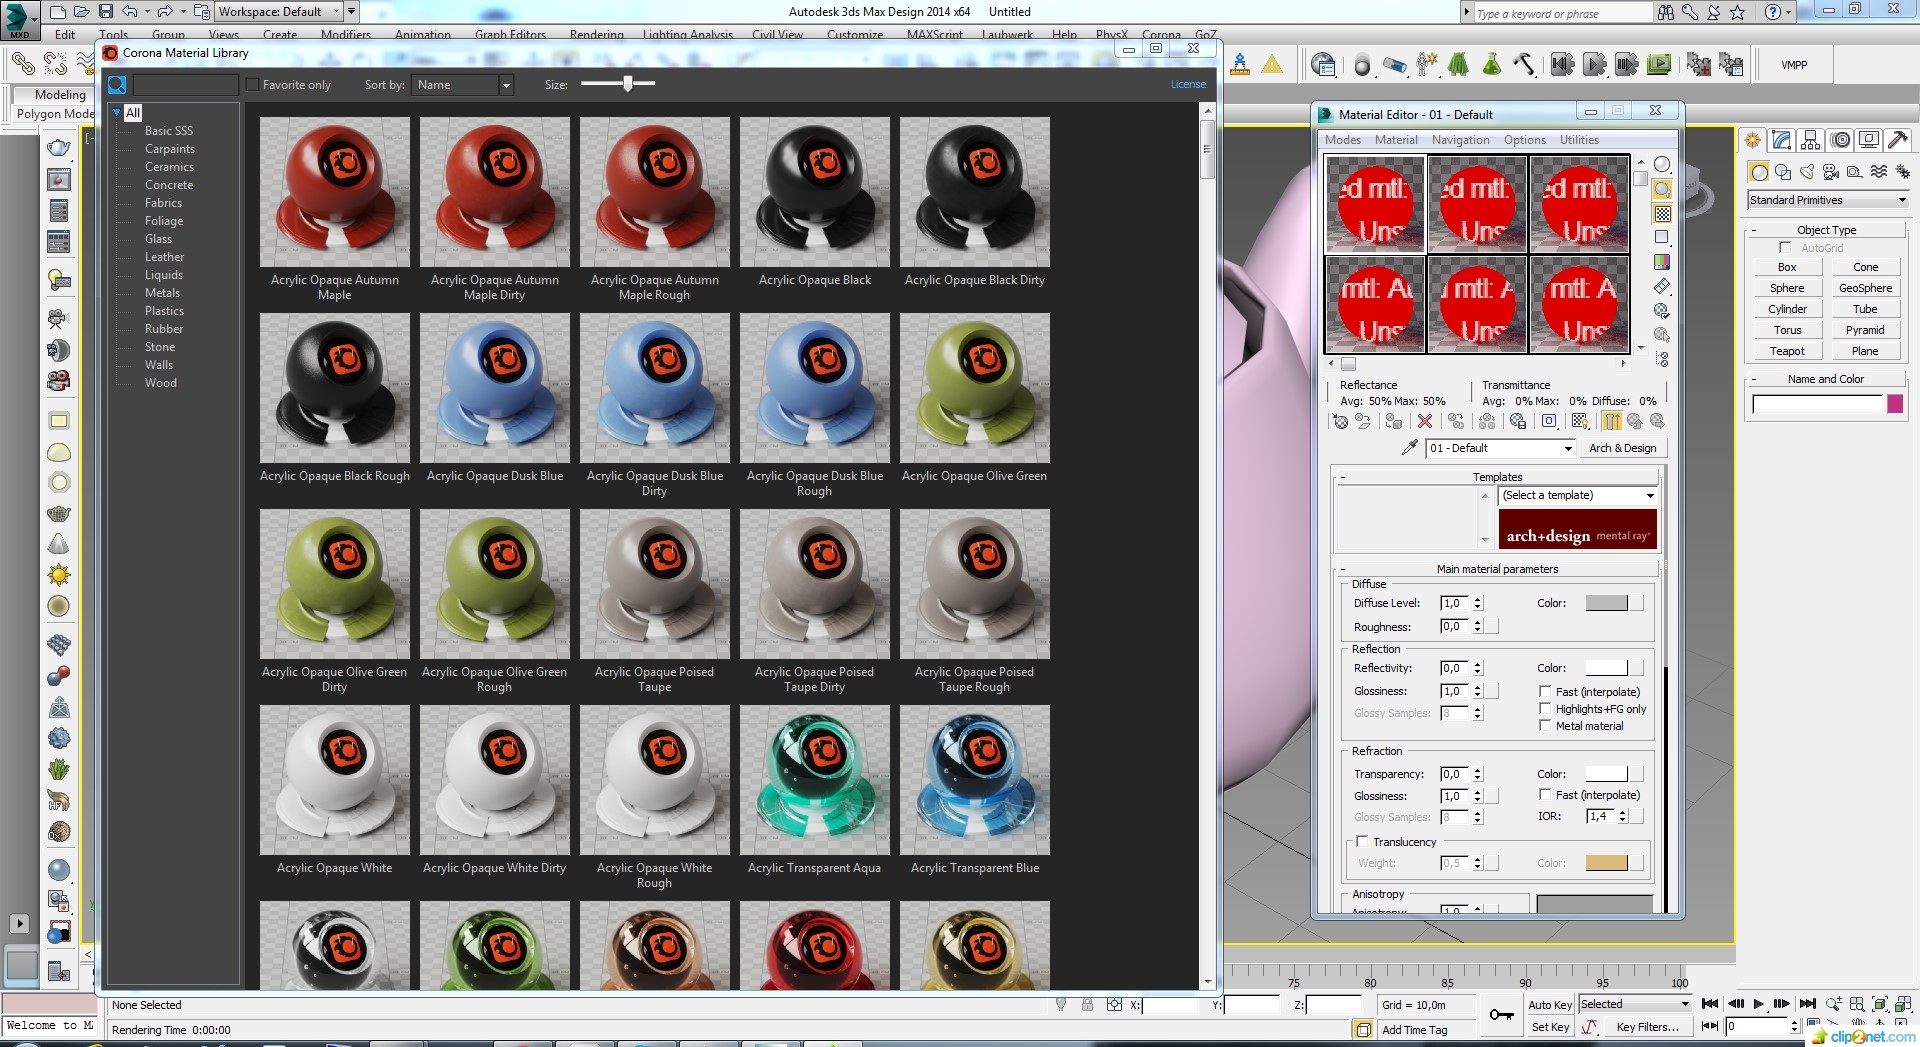Toggle checkered Background icon in Material Editor
Image resolution: width=1920 pixels, height=1047 pixels.
[x=1662, y=213]
